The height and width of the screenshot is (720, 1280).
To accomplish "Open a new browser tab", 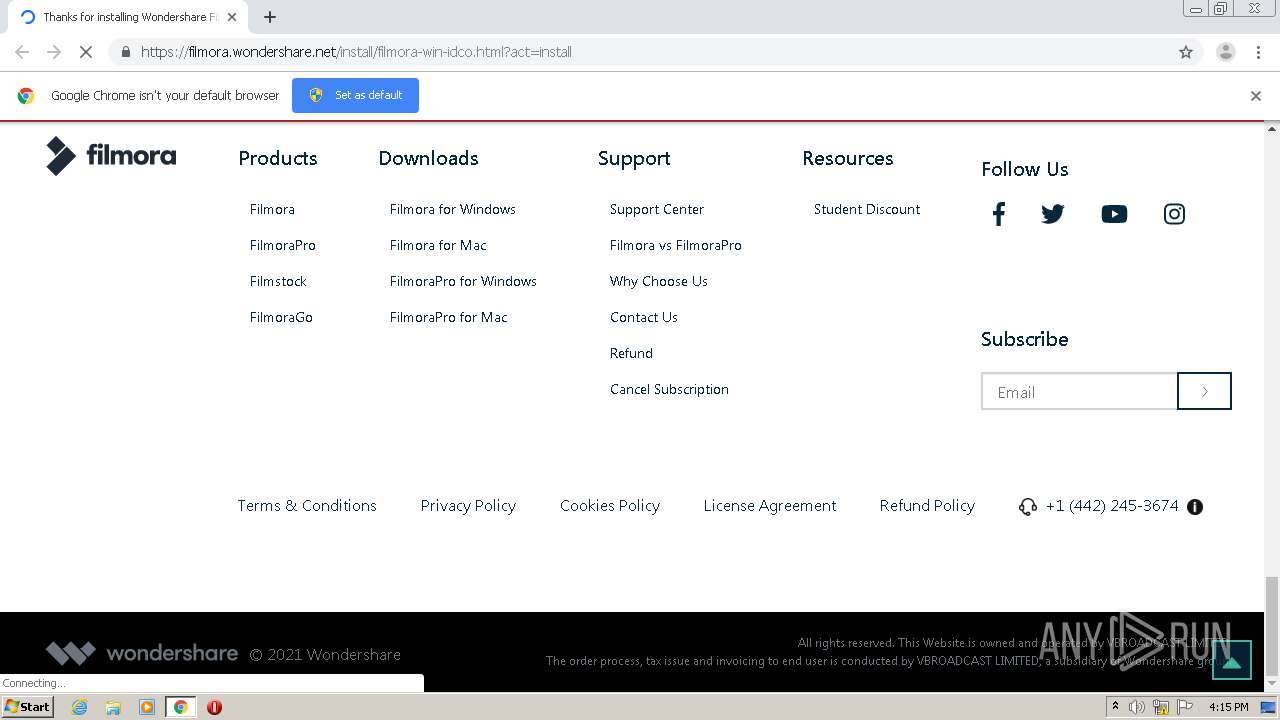I will pyautogui.click(x=270, y=17).
